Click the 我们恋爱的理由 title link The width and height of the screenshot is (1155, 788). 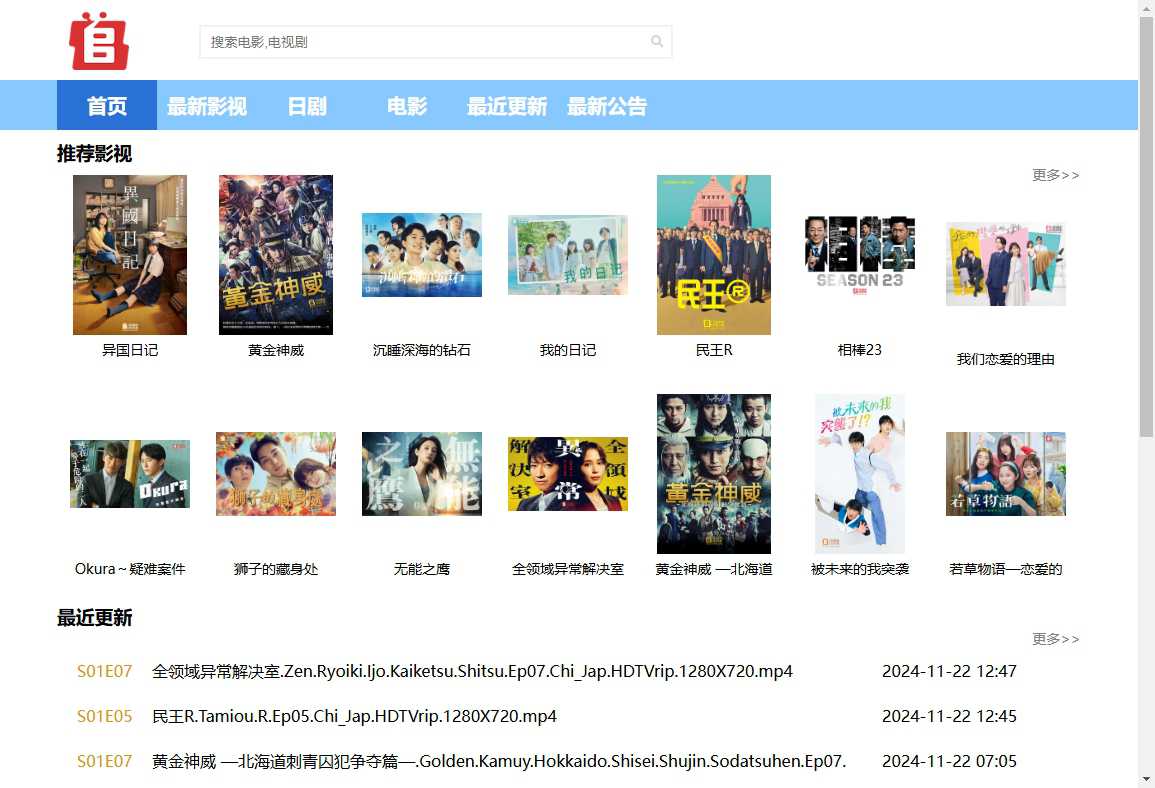click(x=1005, y=359)
